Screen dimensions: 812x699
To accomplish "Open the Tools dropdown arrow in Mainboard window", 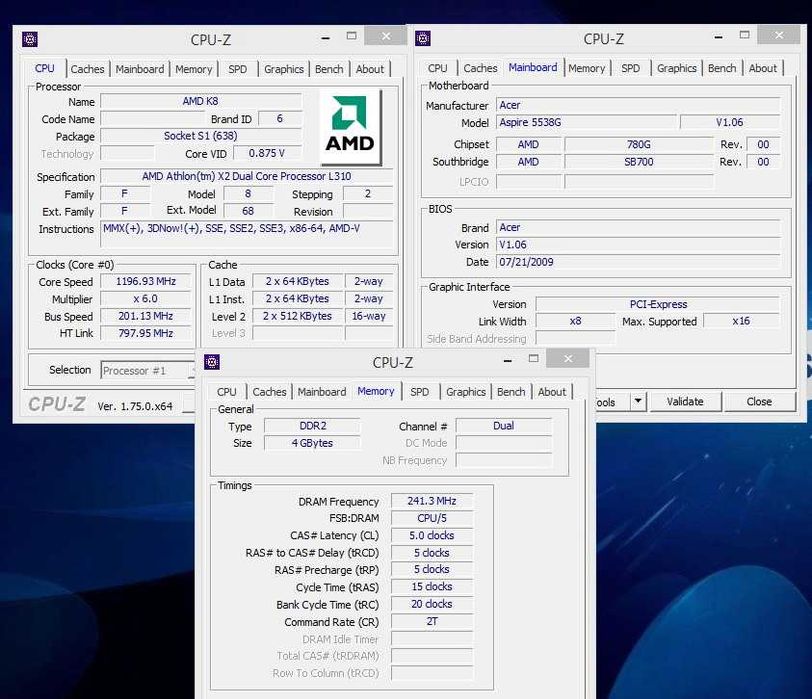I will [x=638, y=401].
